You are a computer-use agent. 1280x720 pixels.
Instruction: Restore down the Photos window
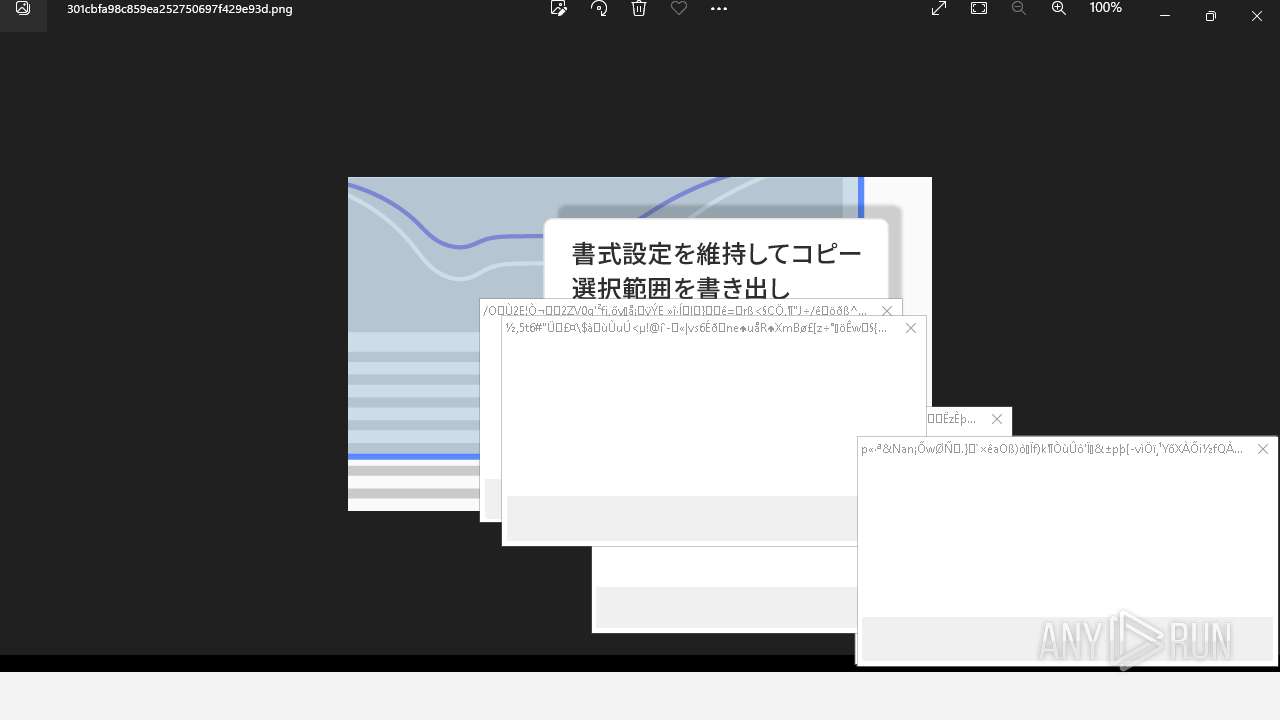pyautogui.click(x=1211, y=16)
